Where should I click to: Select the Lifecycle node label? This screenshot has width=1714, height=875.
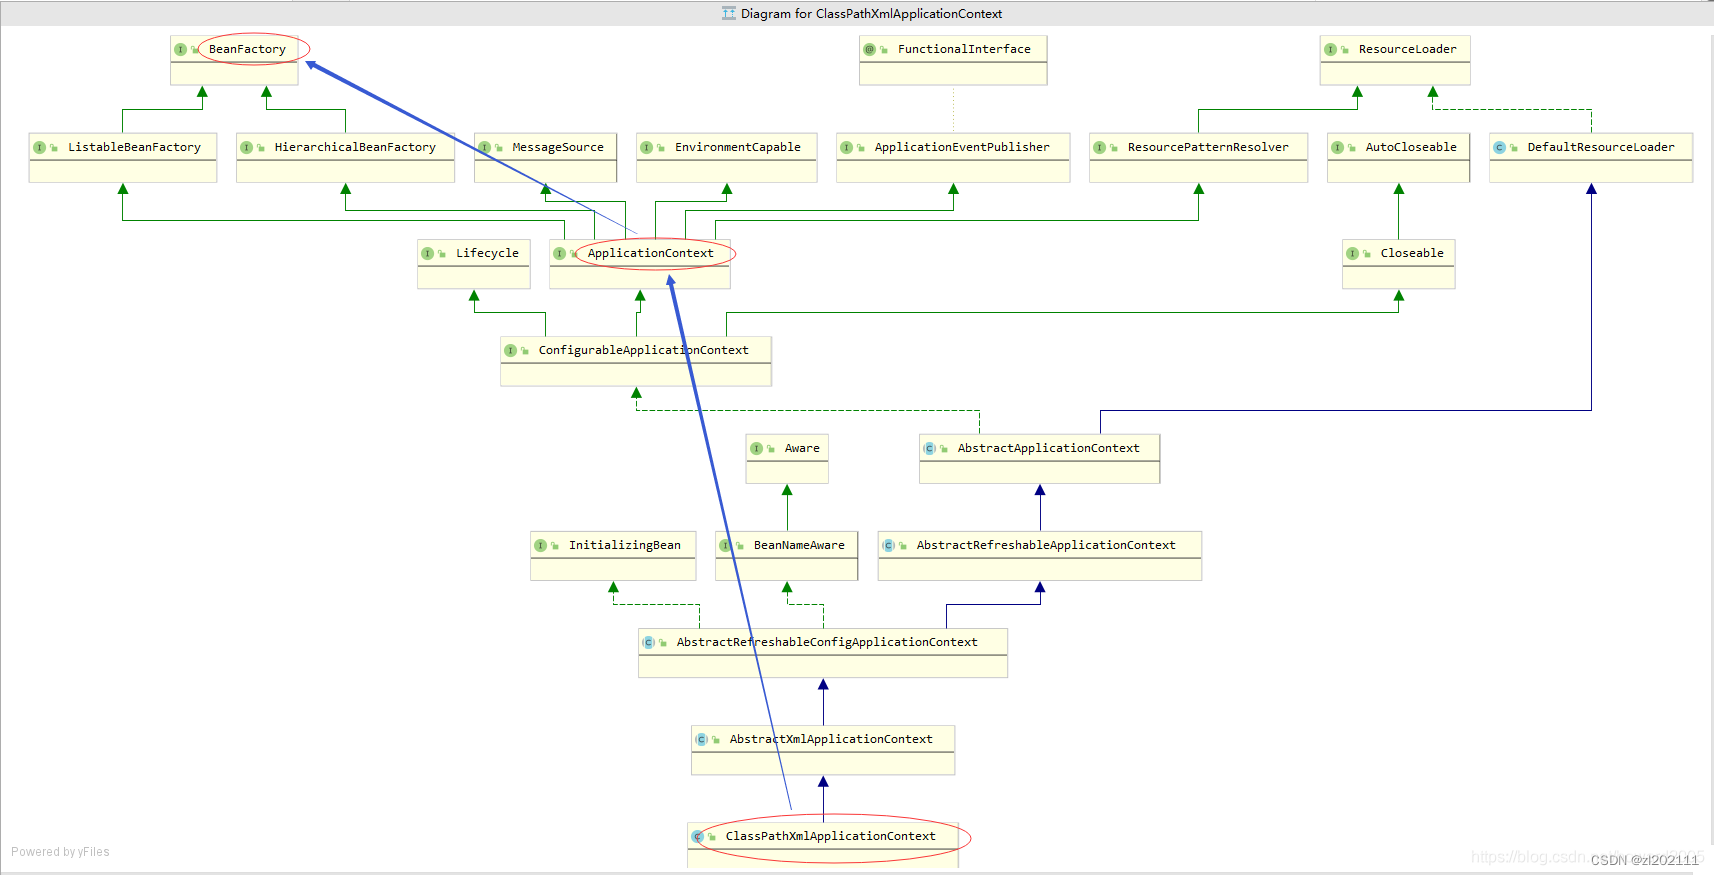click(487, 253)
